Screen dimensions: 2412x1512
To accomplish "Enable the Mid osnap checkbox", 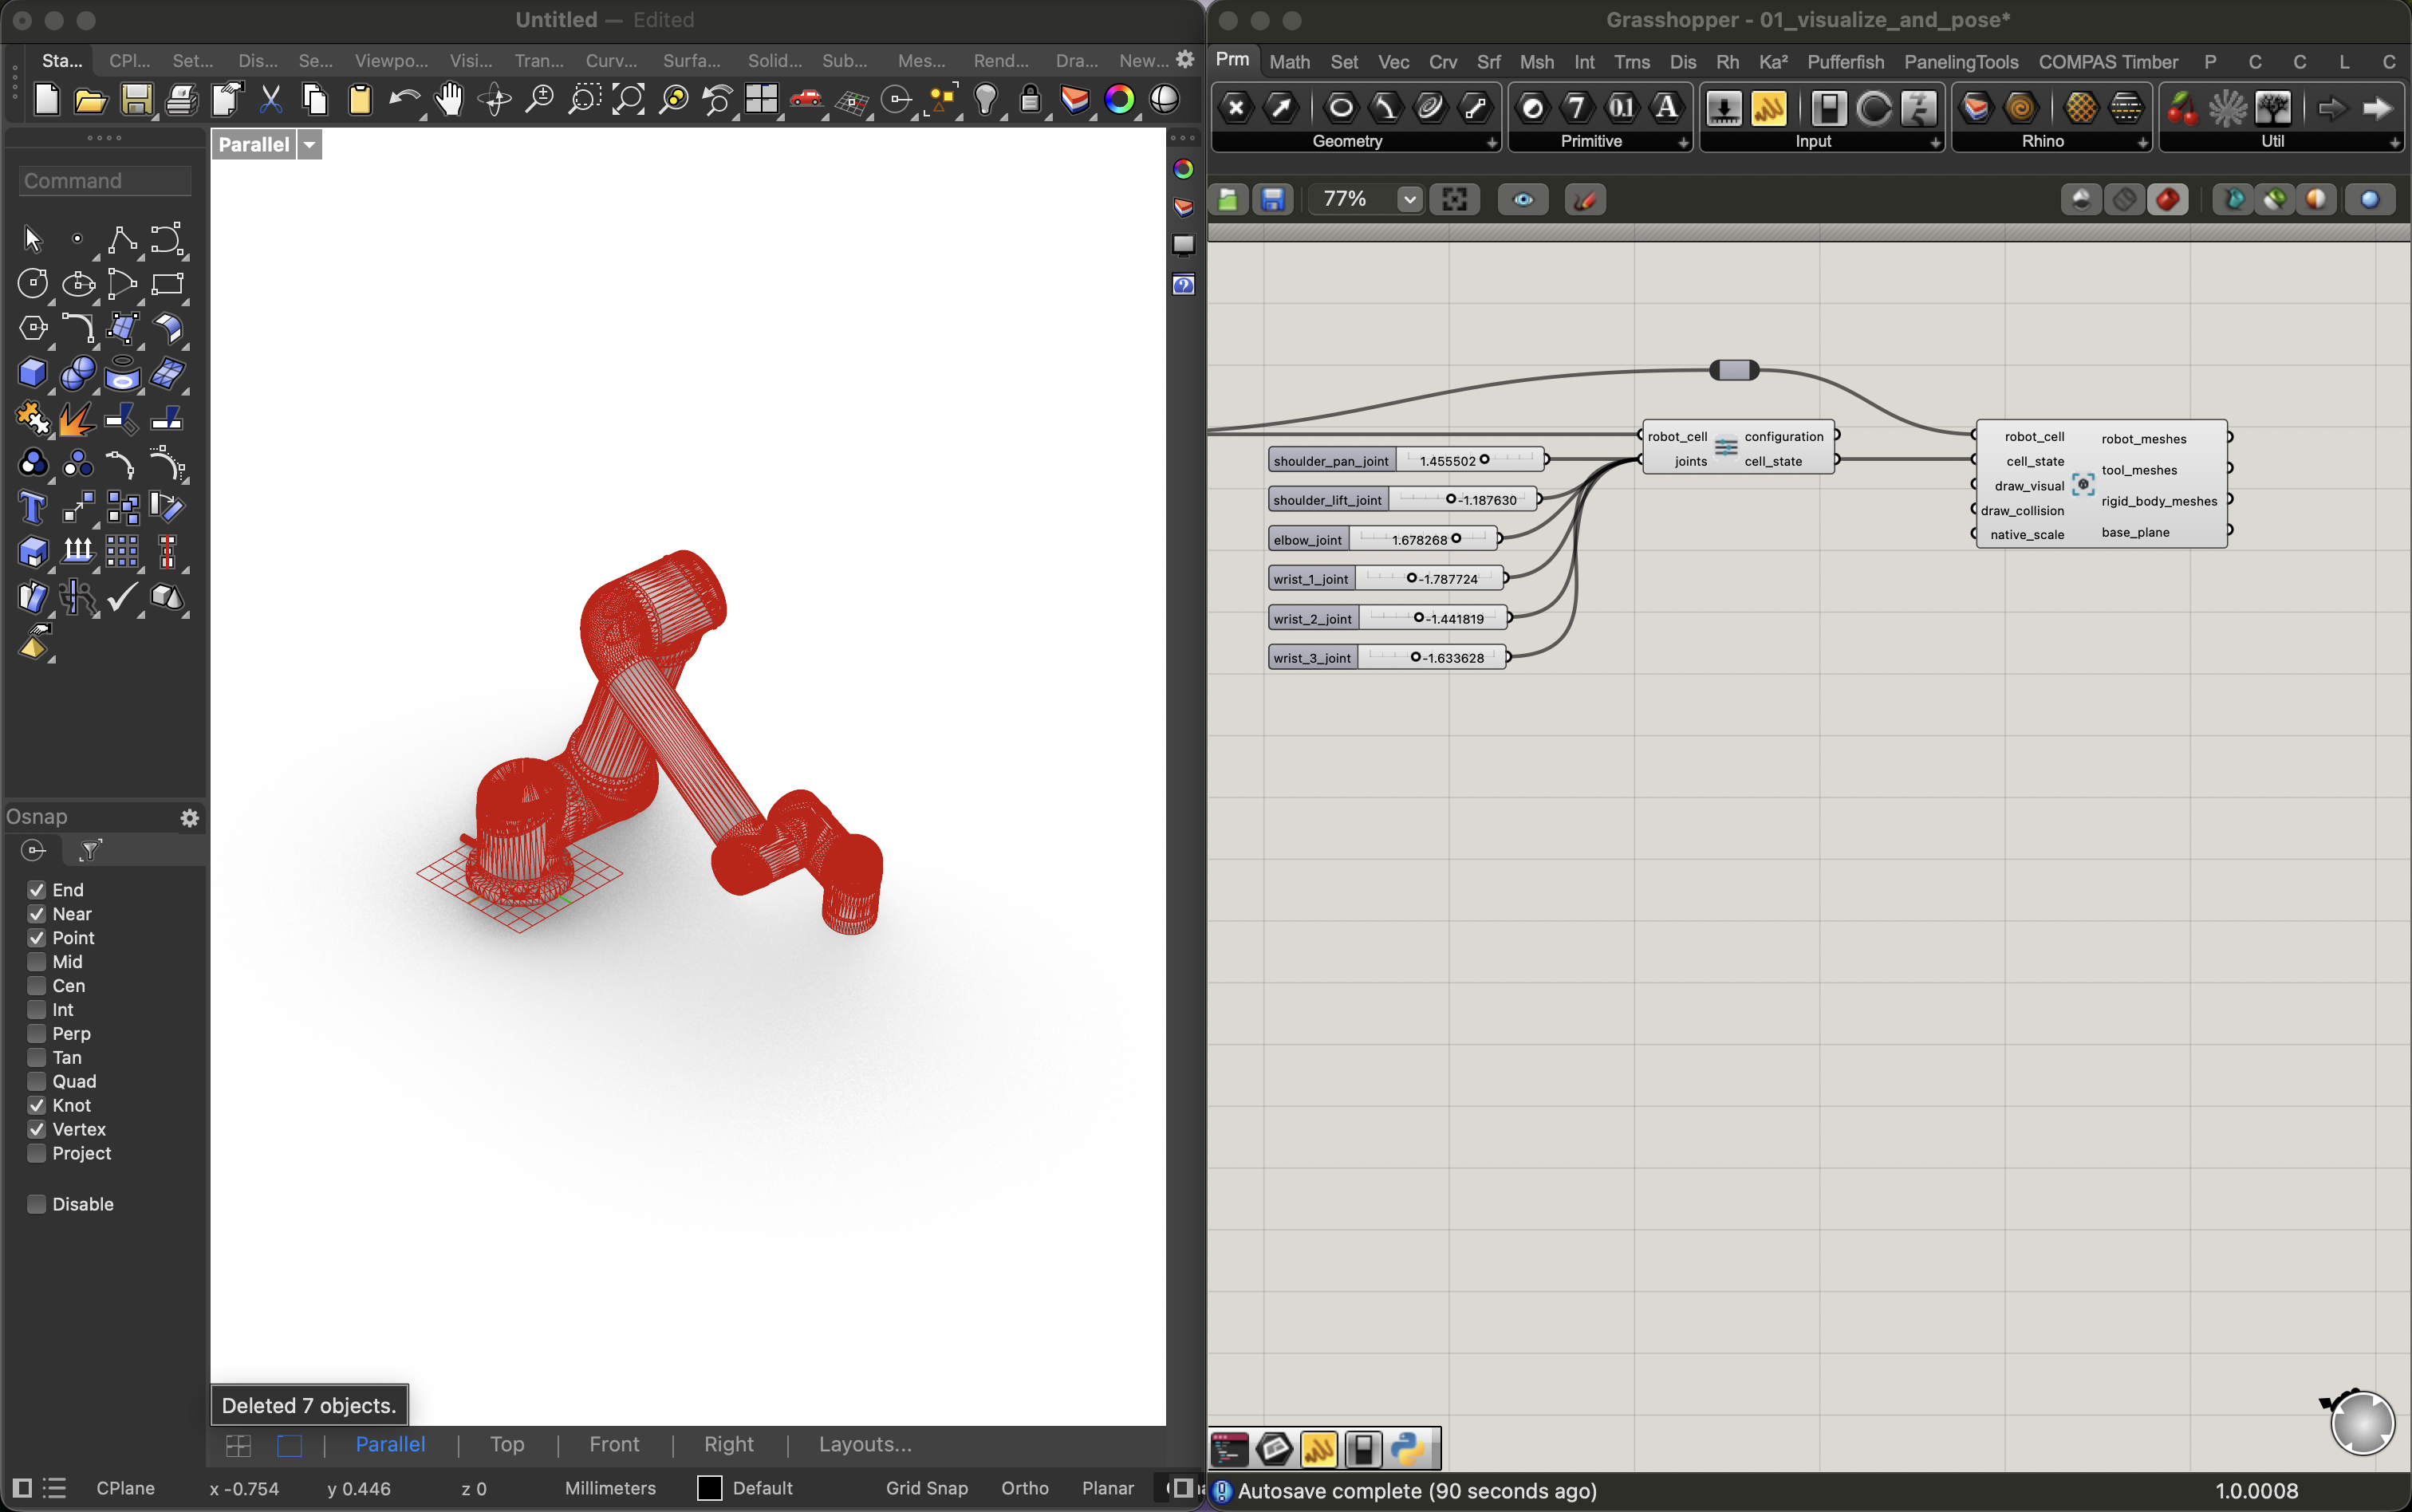I will (x=37, y=961).
